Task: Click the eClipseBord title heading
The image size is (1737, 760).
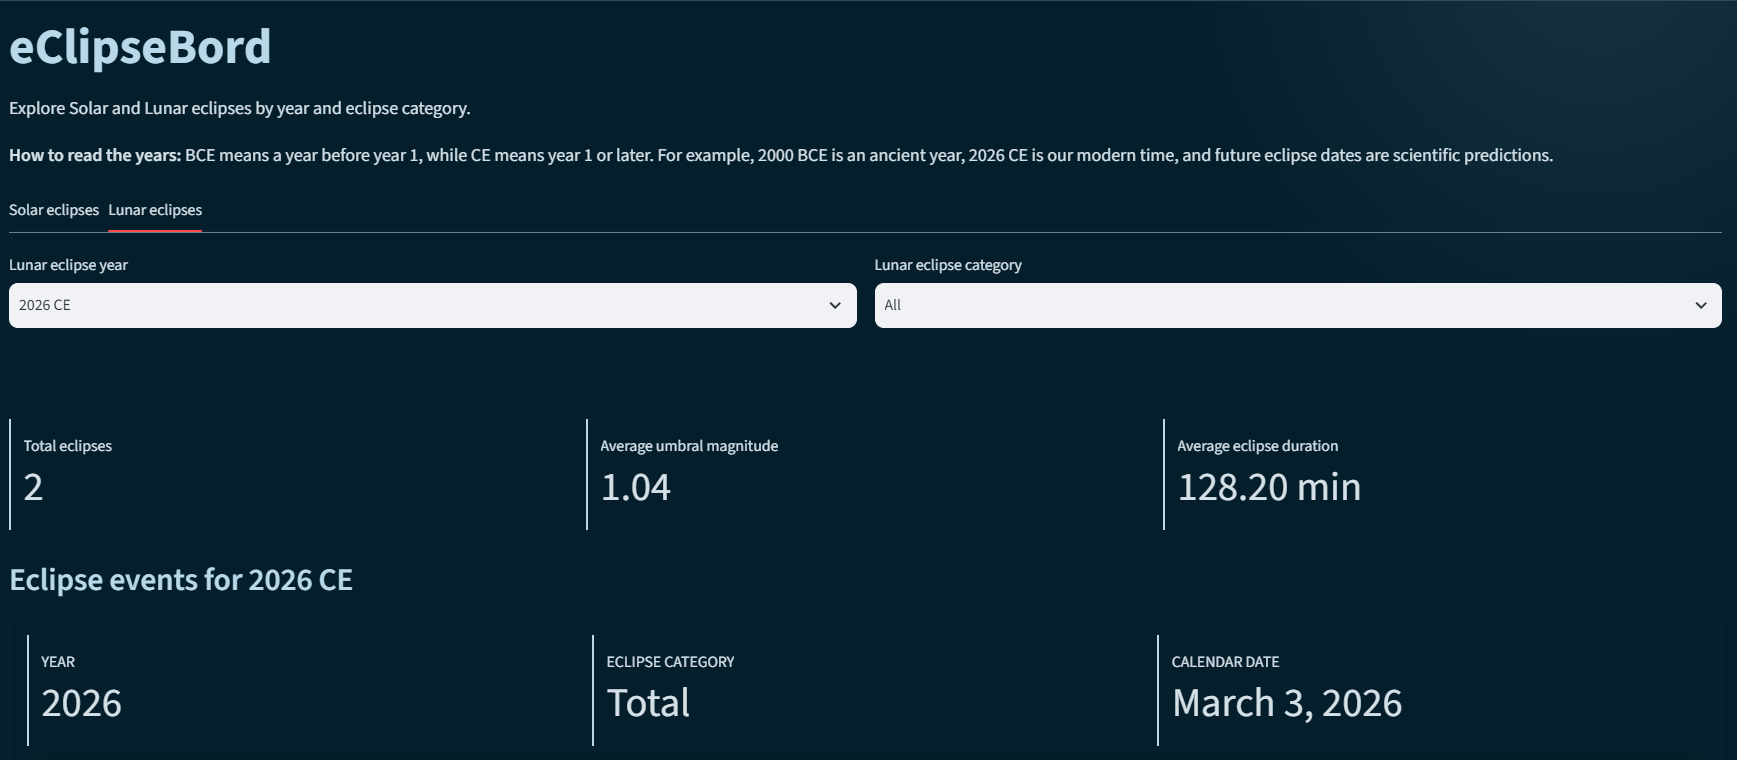Action: (140, 47)
